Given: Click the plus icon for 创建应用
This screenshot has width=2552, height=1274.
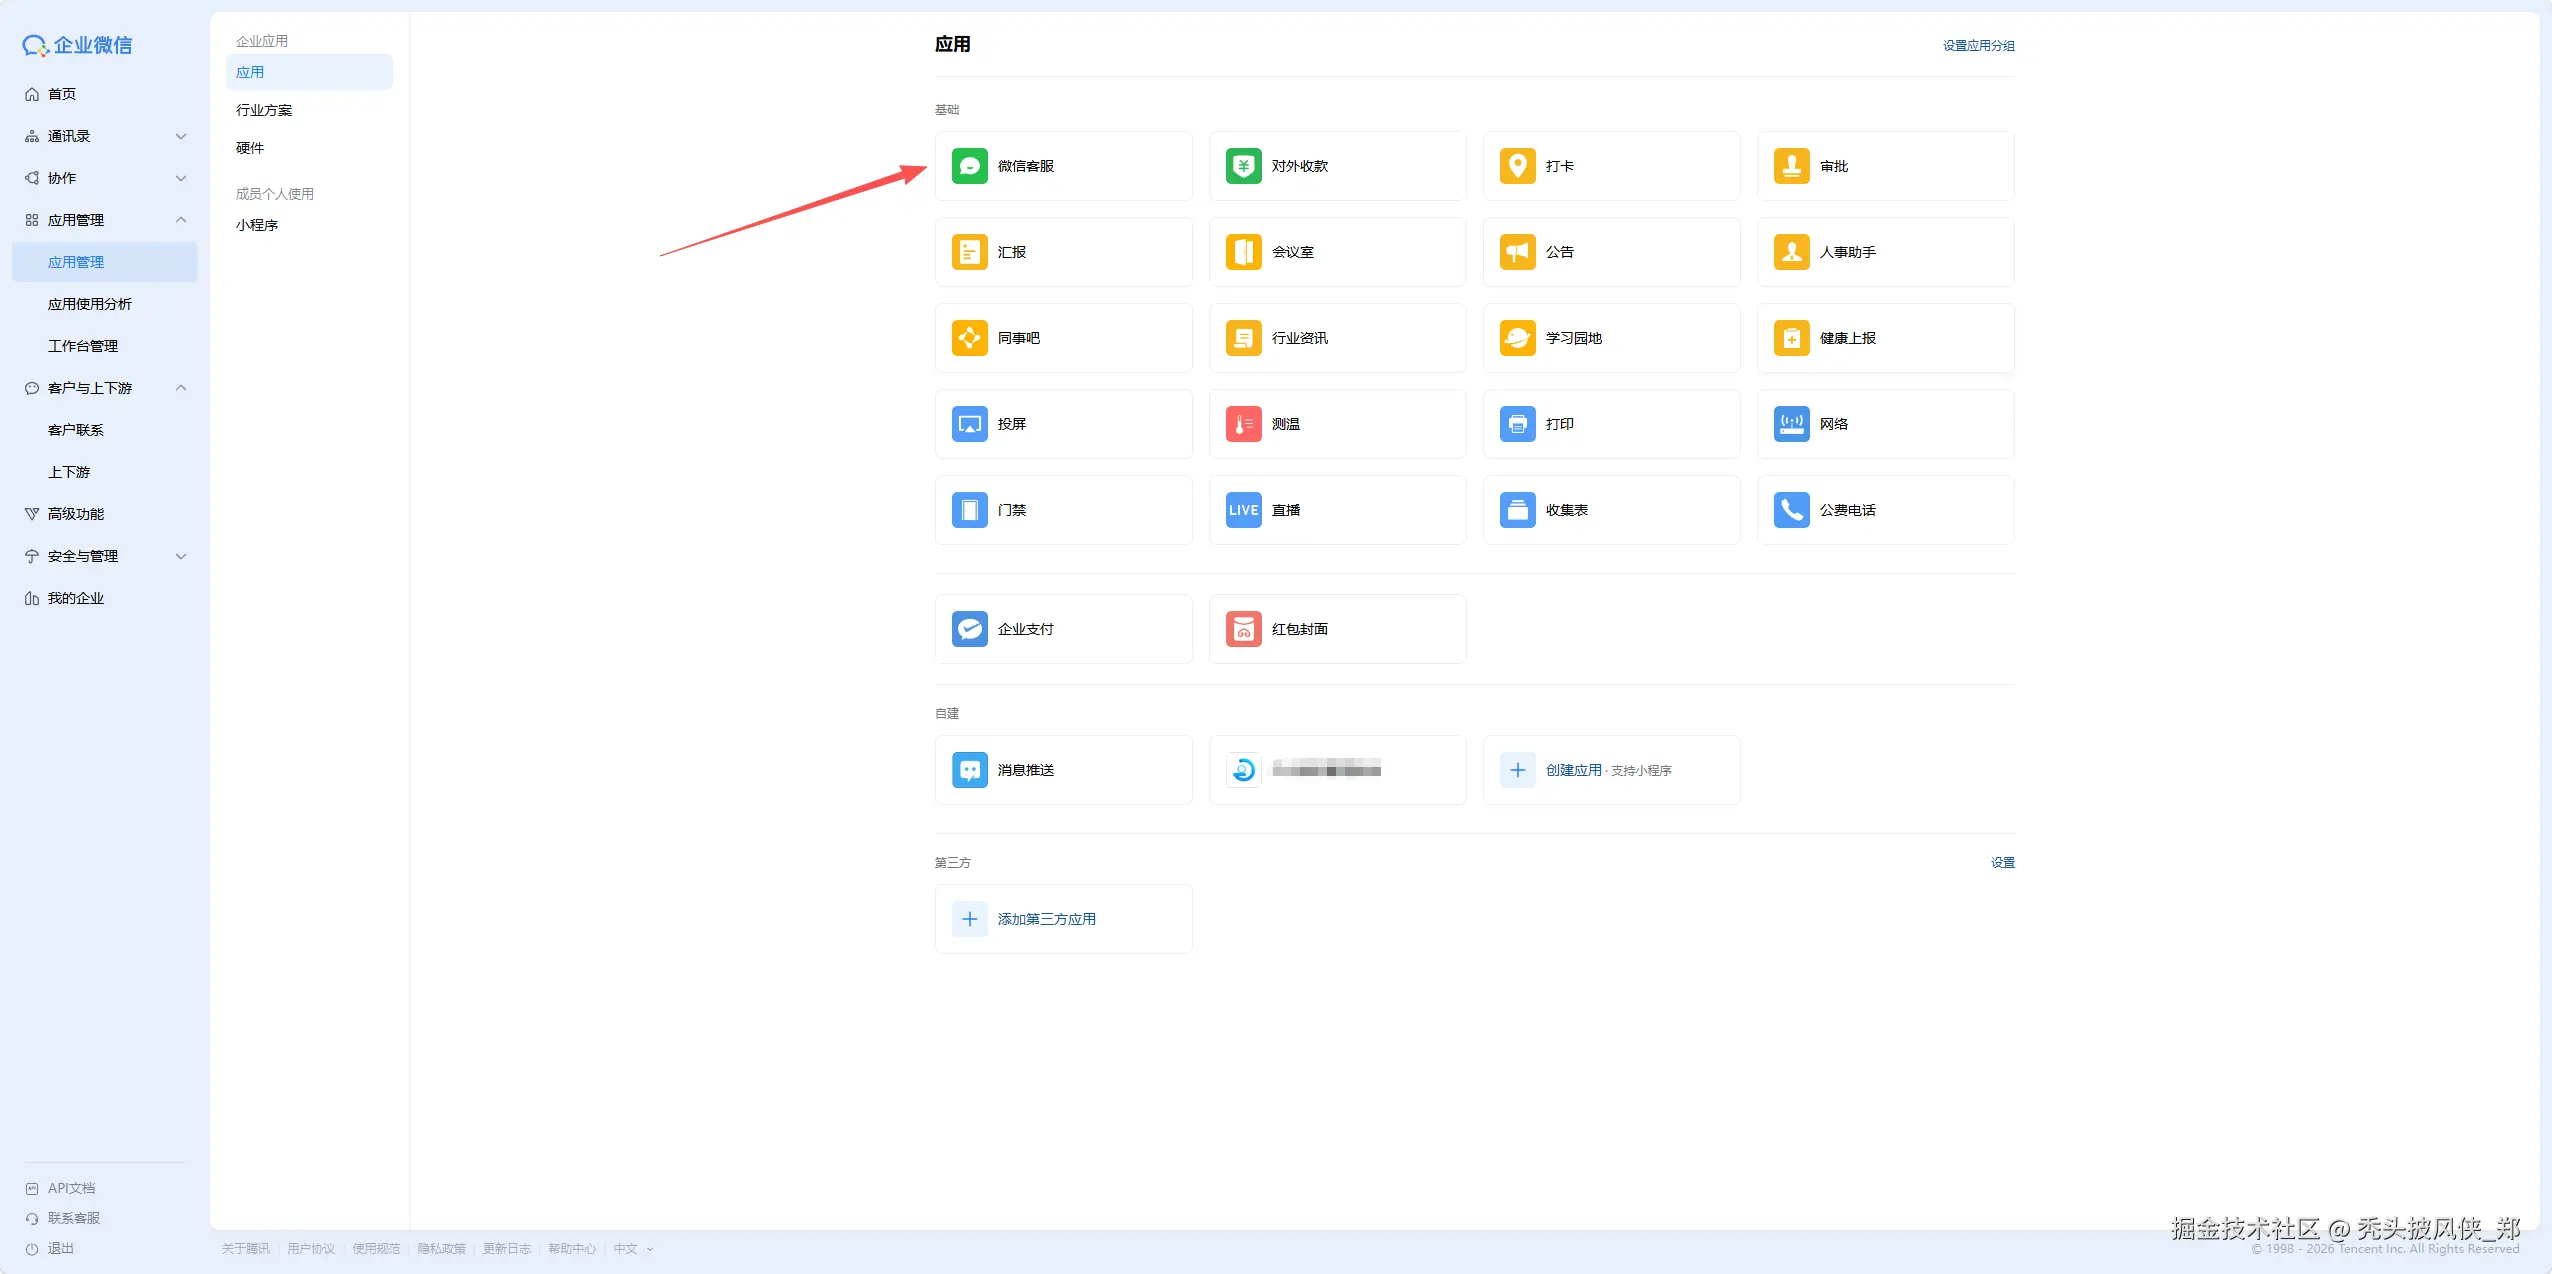Looking at the screenshot, I should [x=1517, y=770].
